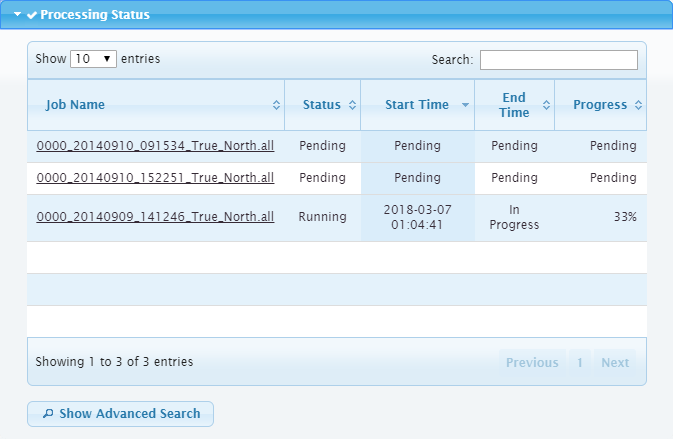Click the Status column sort icon
673x439 pixels.
(351, 105)
